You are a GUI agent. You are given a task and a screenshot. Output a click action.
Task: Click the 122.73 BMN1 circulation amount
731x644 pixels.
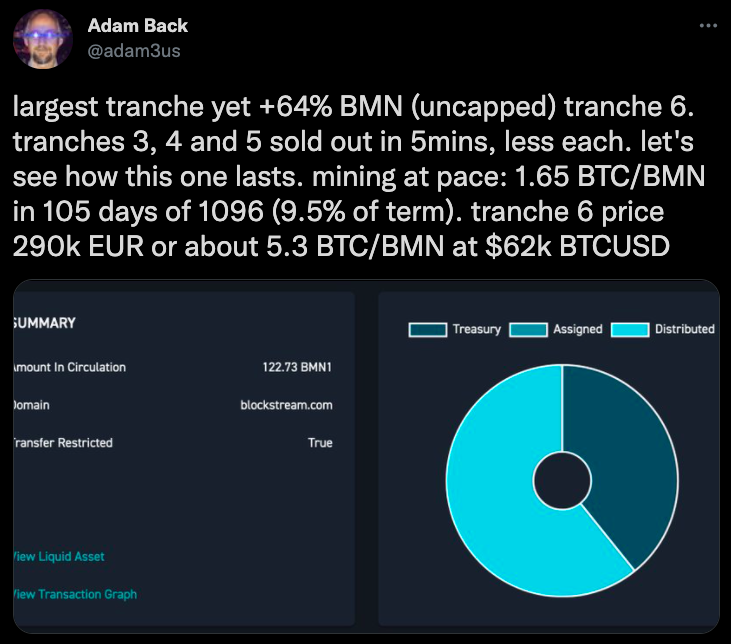coord(297,367)
